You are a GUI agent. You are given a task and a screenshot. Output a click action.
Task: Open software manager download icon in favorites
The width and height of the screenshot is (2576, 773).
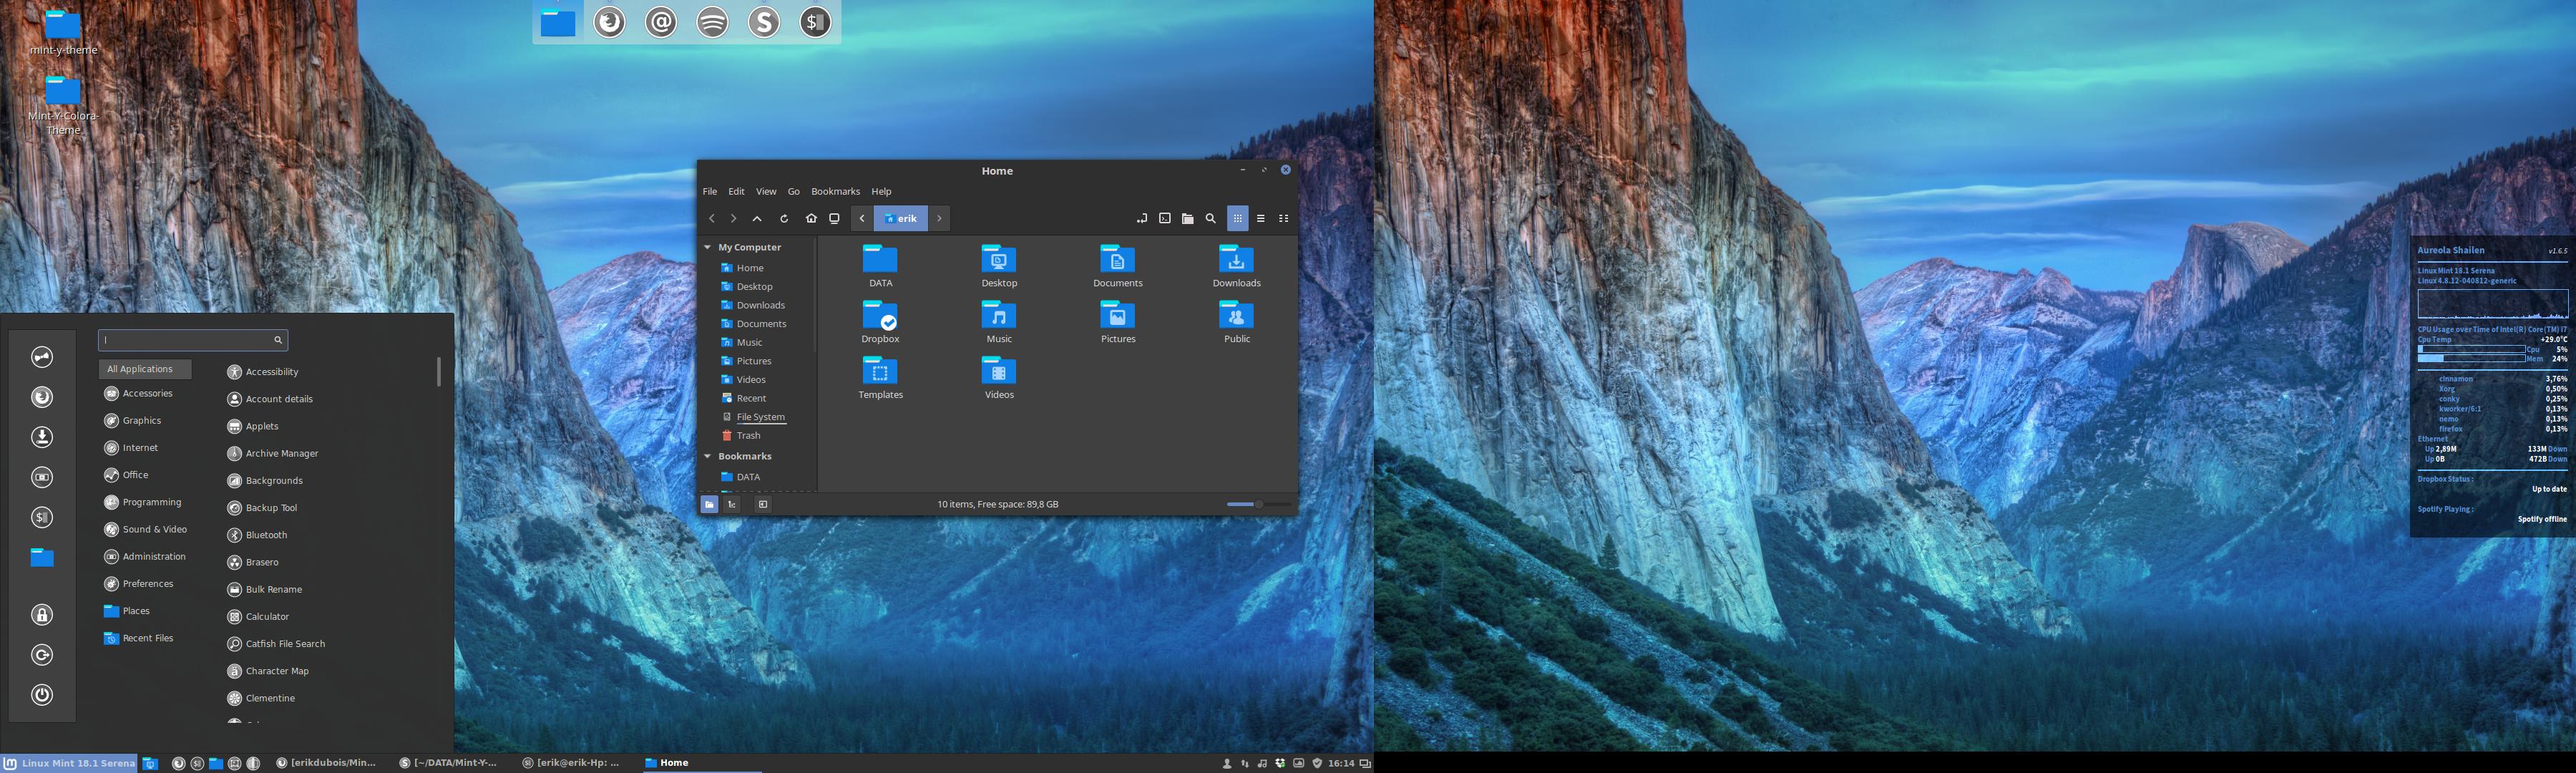point(42,437)
